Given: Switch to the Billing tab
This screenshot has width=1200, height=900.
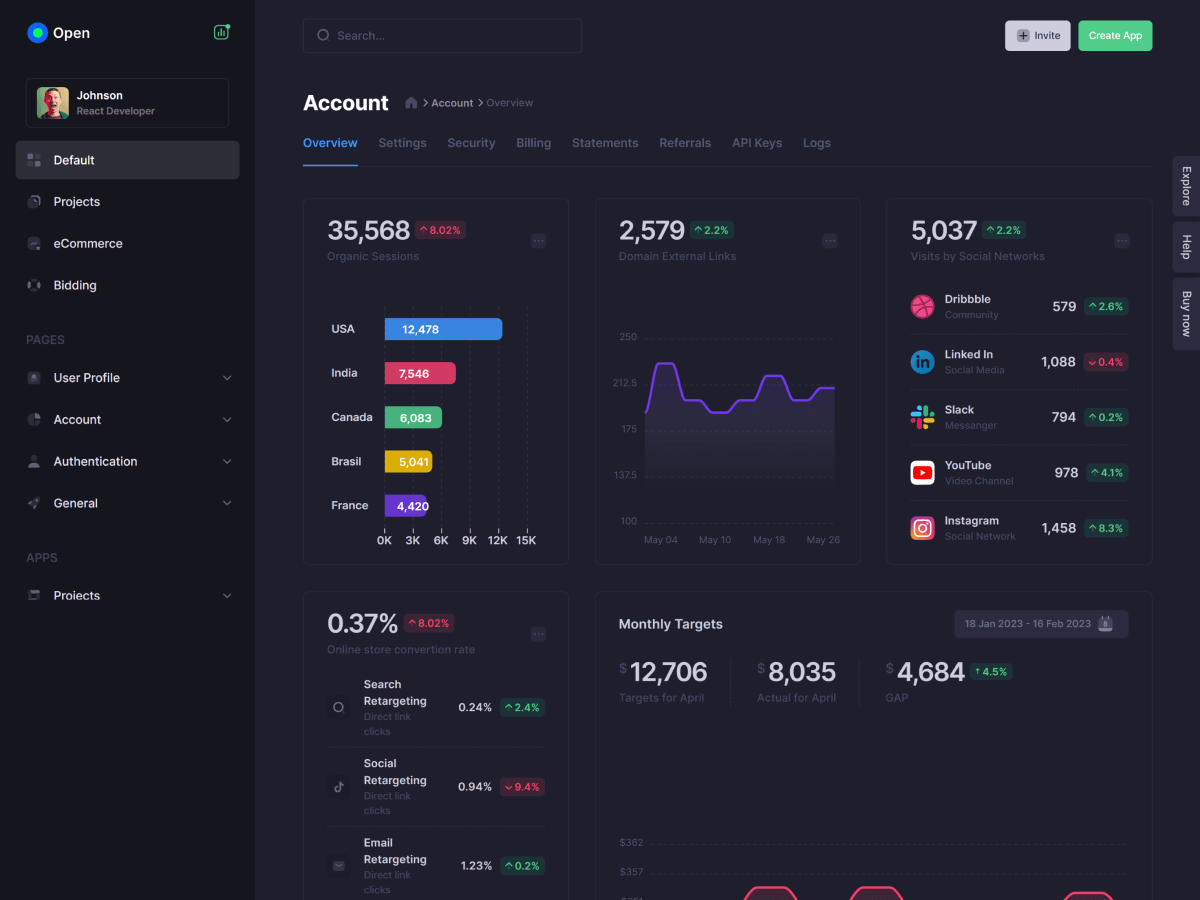Looking at the screenshot, I should pyautogui.click(x=533, y=143).
